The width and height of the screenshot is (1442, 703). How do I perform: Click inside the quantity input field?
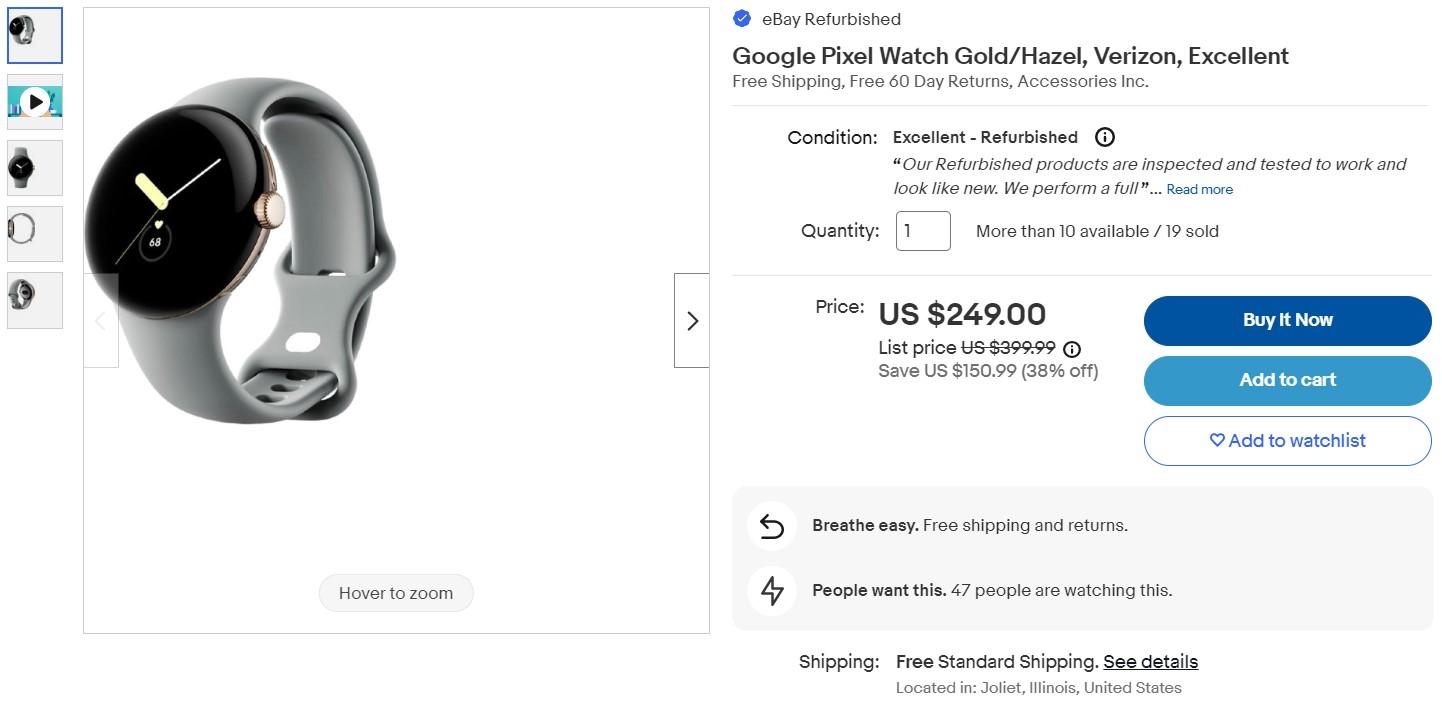[x=922, y=230]
